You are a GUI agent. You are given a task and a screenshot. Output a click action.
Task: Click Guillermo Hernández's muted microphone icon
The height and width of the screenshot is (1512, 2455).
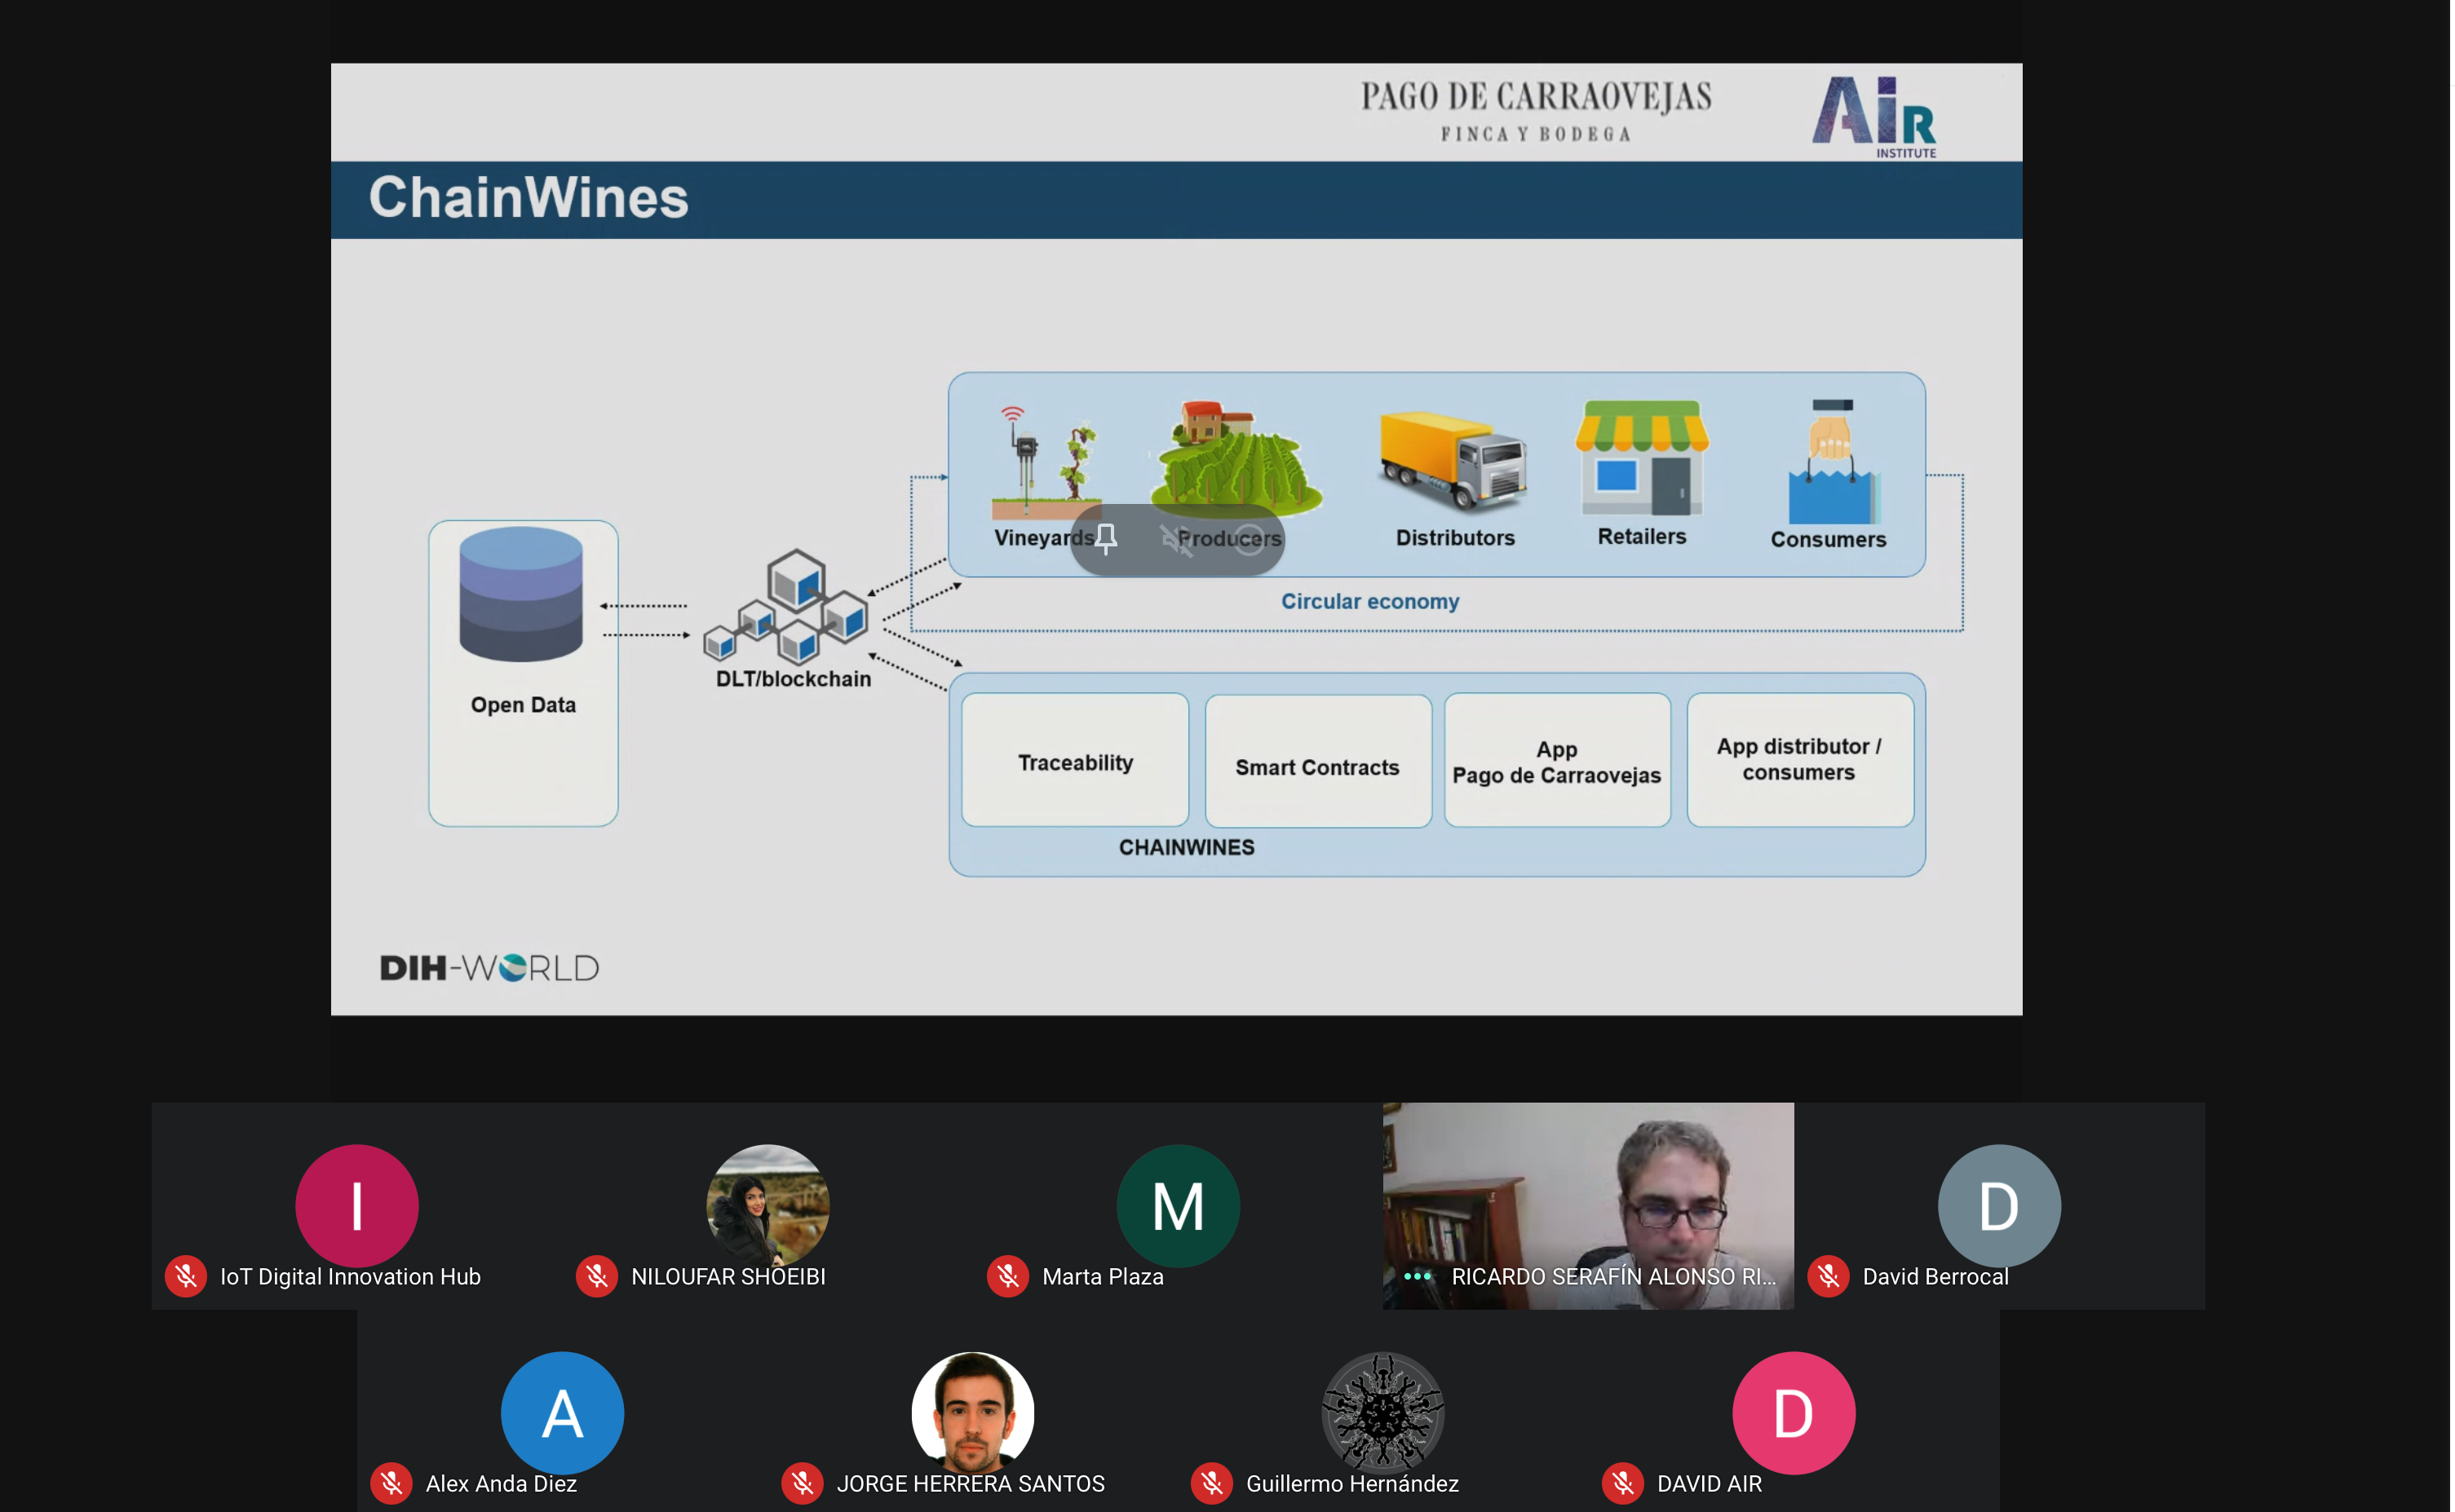pos(1212,1483)
